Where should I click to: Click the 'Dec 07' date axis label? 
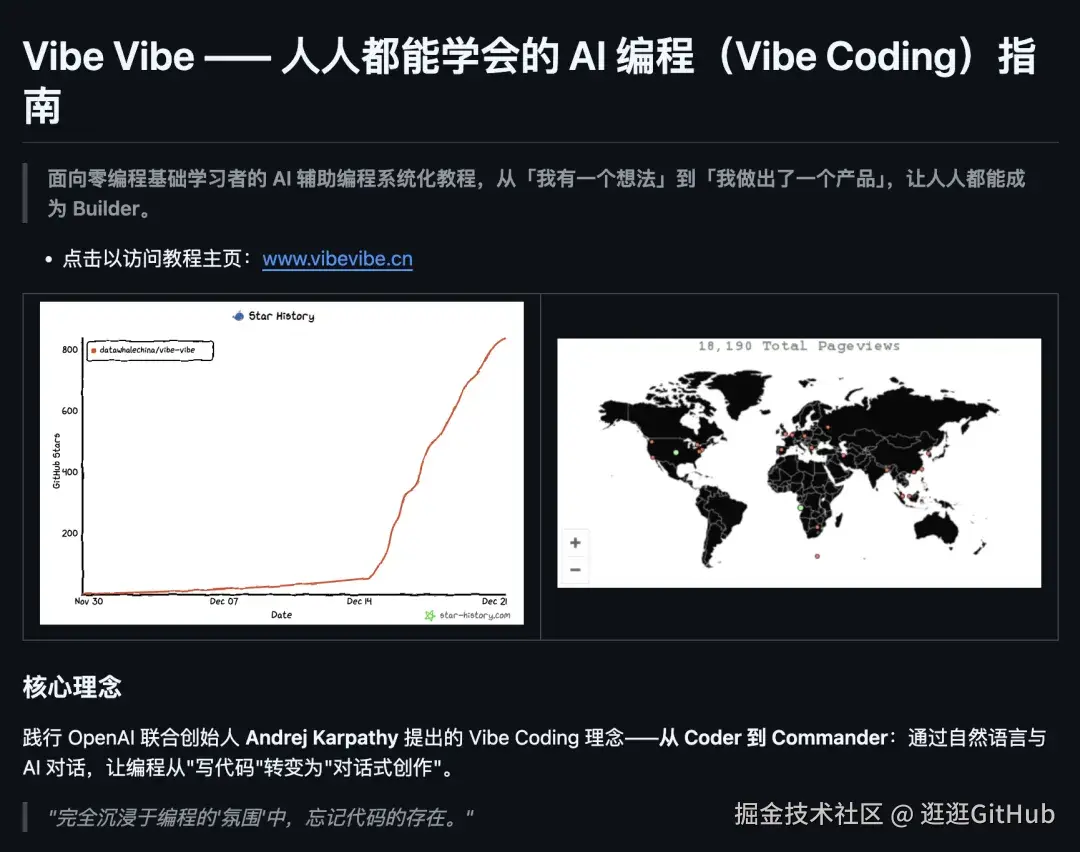pos(224,601)
